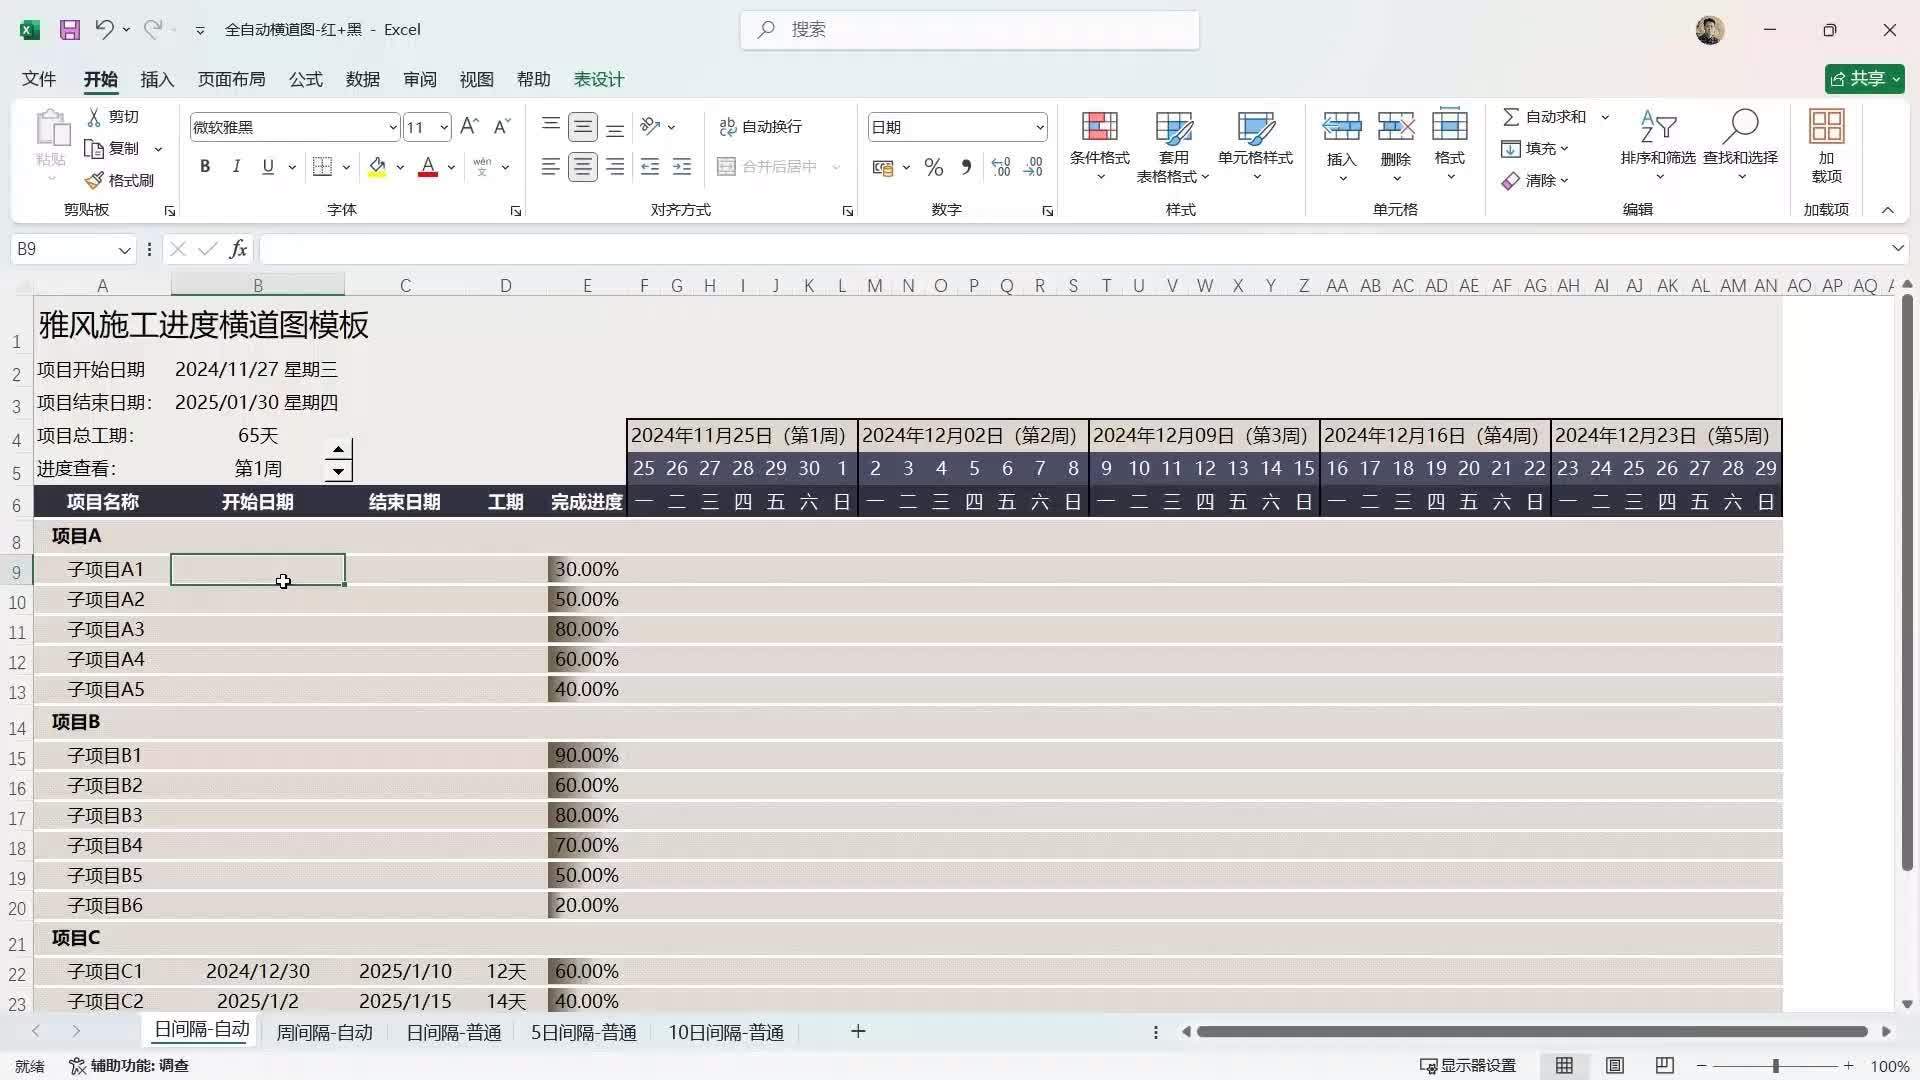Toggle italic formatting
Viewport: 1920px width, 1080px height.
[x=236, y=167]
